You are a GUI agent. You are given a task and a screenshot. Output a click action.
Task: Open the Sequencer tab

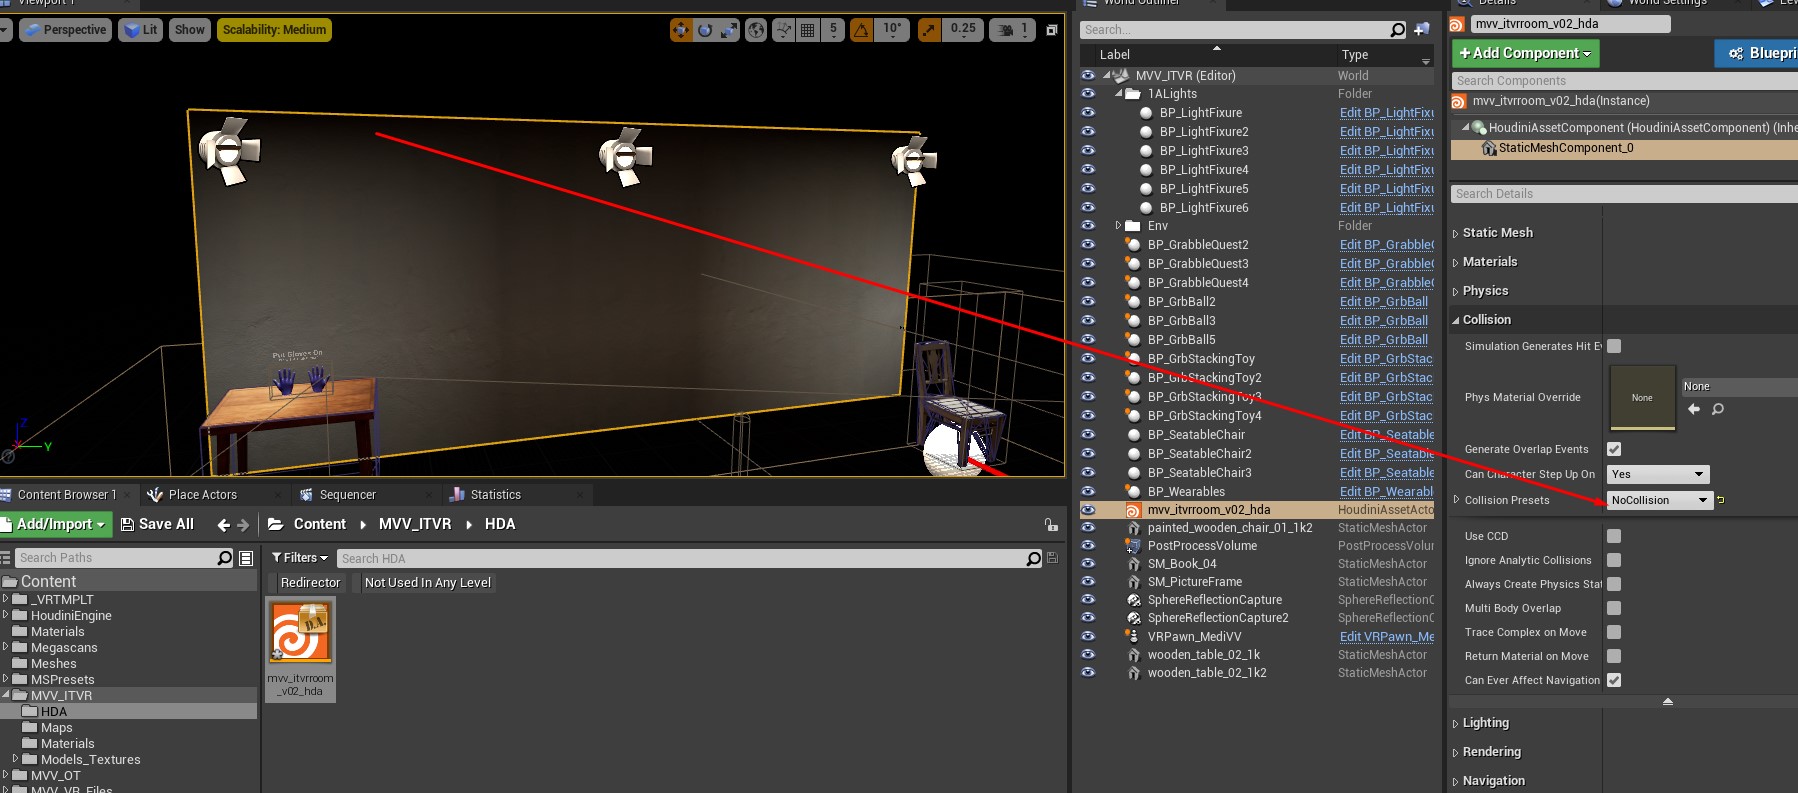pos(347,495)
